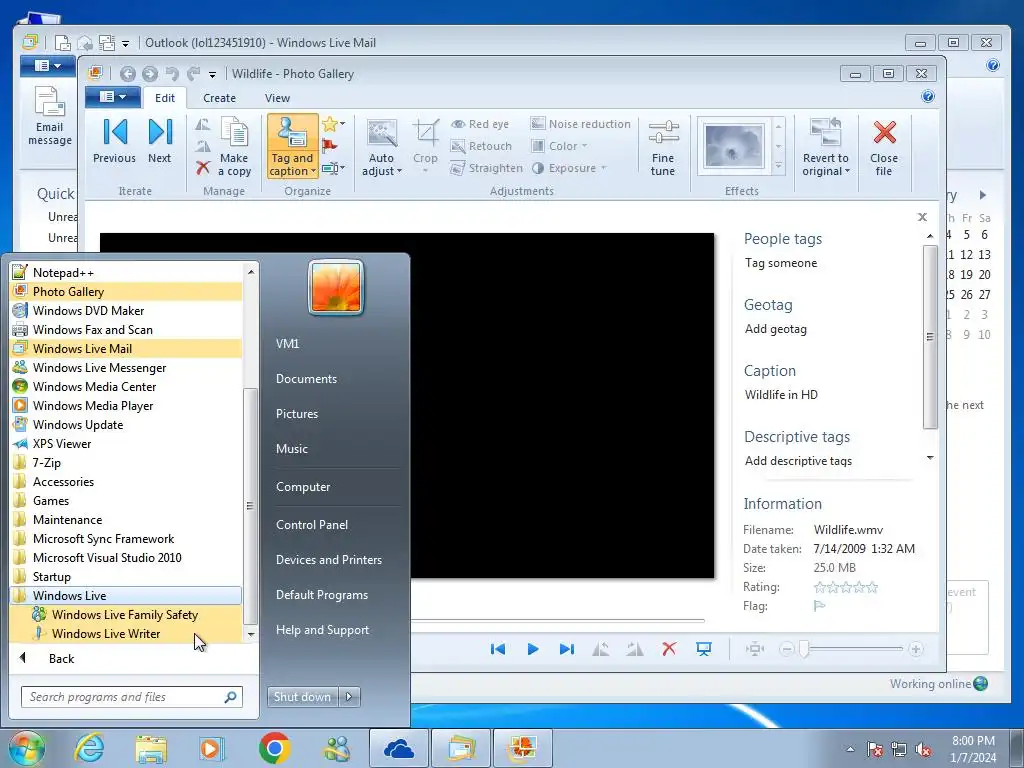Viewport: 1024px width, 768px height.
Task: Close the tag info pane X
Action: (922, 217)
